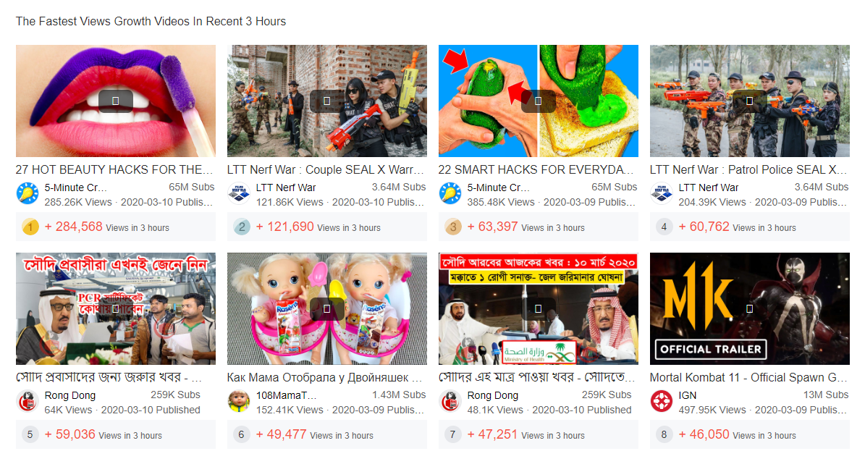Click the 5-Minute Crafts avatar under smart hacks video
This screenshot has width=865, height=451.
[x=450, y=194]
